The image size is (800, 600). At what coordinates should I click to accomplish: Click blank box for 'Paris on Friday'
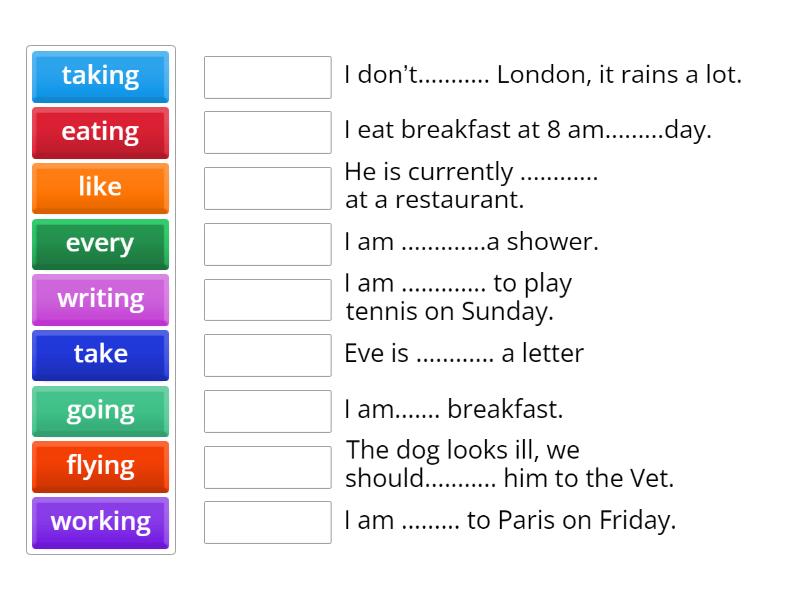pos(267,522)
